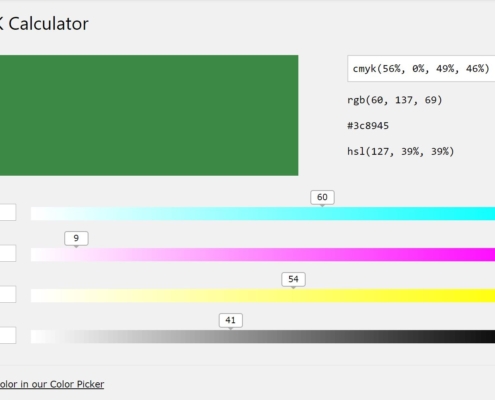Click the cyan slider handle labeled 60

tap(322, 198)
